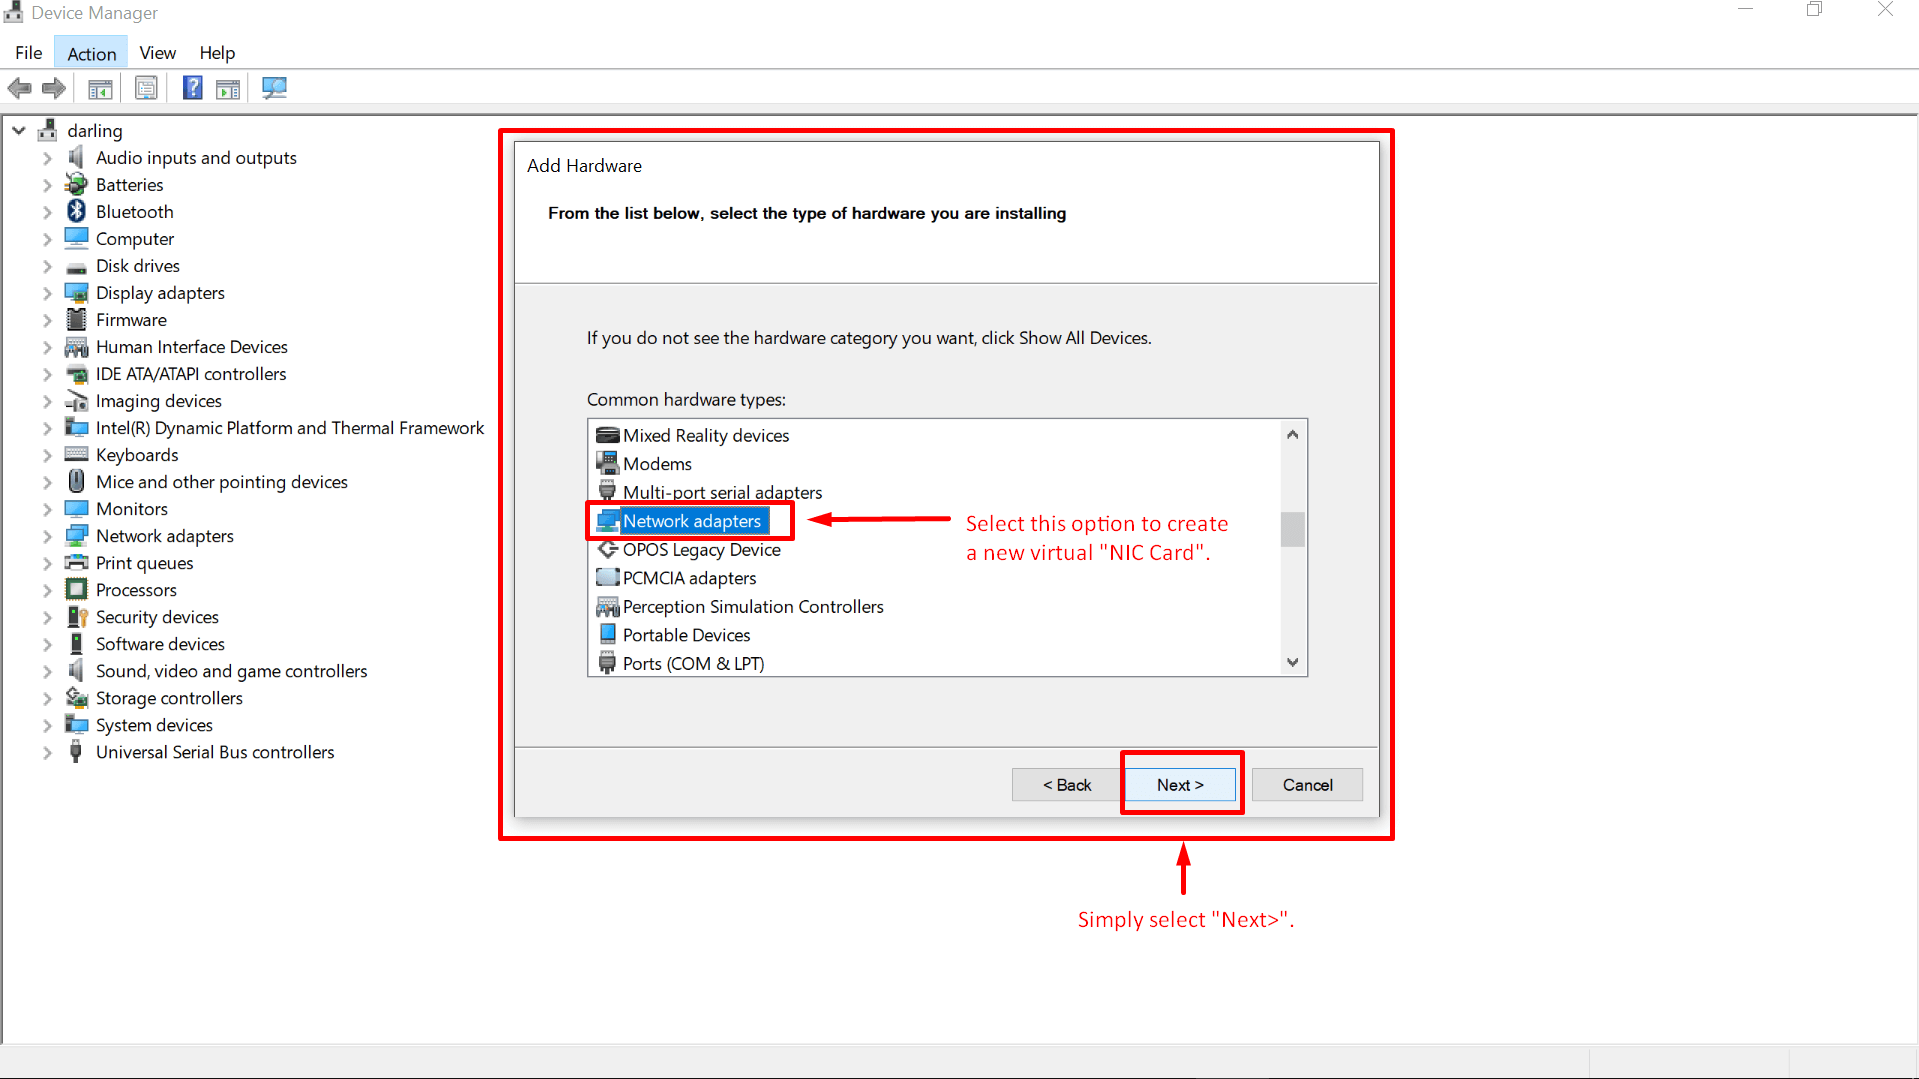The height and width of the screenshot is (1079, 1919).
Task: Click scroll down arrow of hardware list
Action: [x=1292, y=662]
